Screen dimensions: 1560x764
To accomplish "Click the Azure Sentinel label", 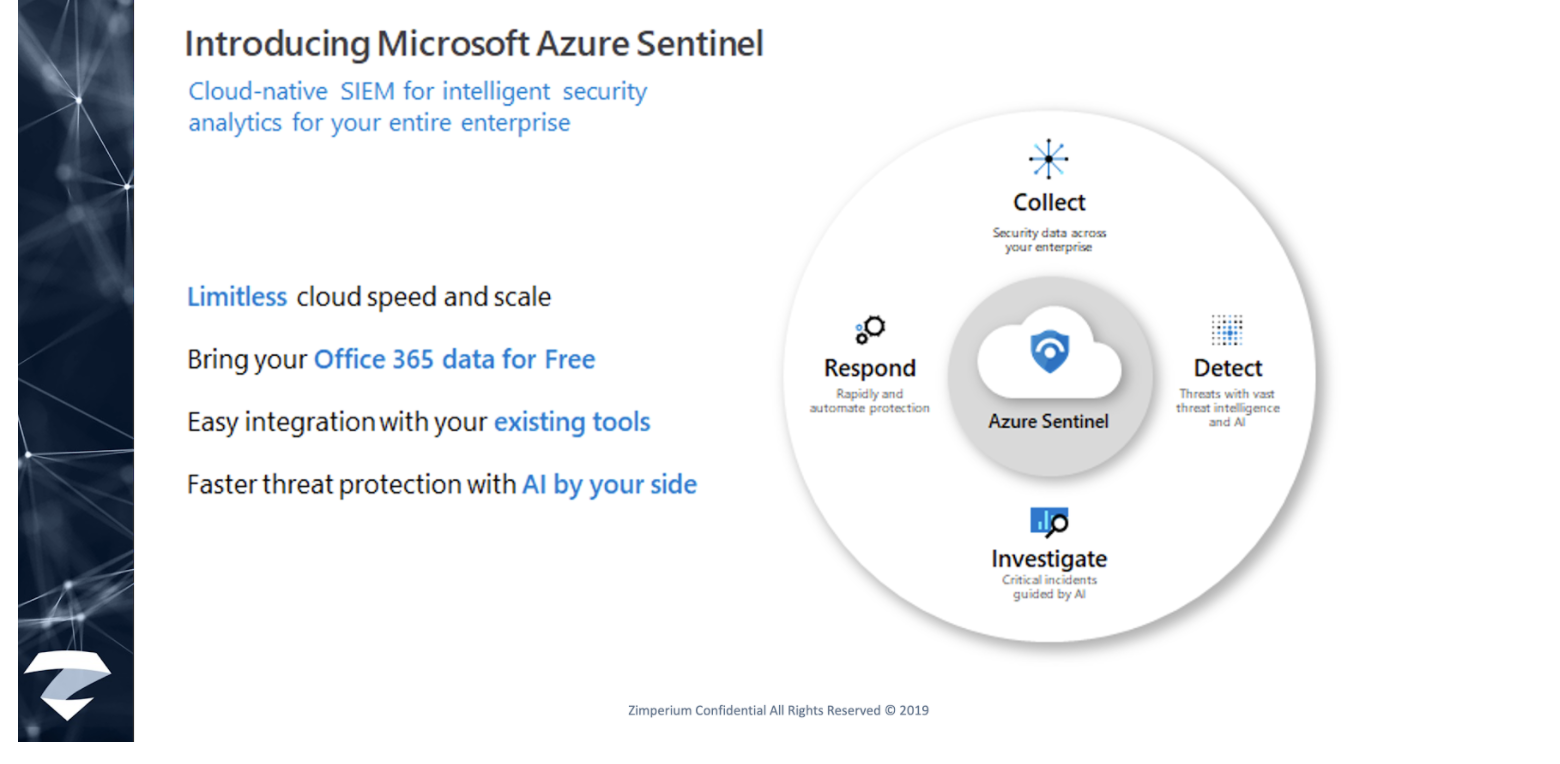I will click(1048, 421).
